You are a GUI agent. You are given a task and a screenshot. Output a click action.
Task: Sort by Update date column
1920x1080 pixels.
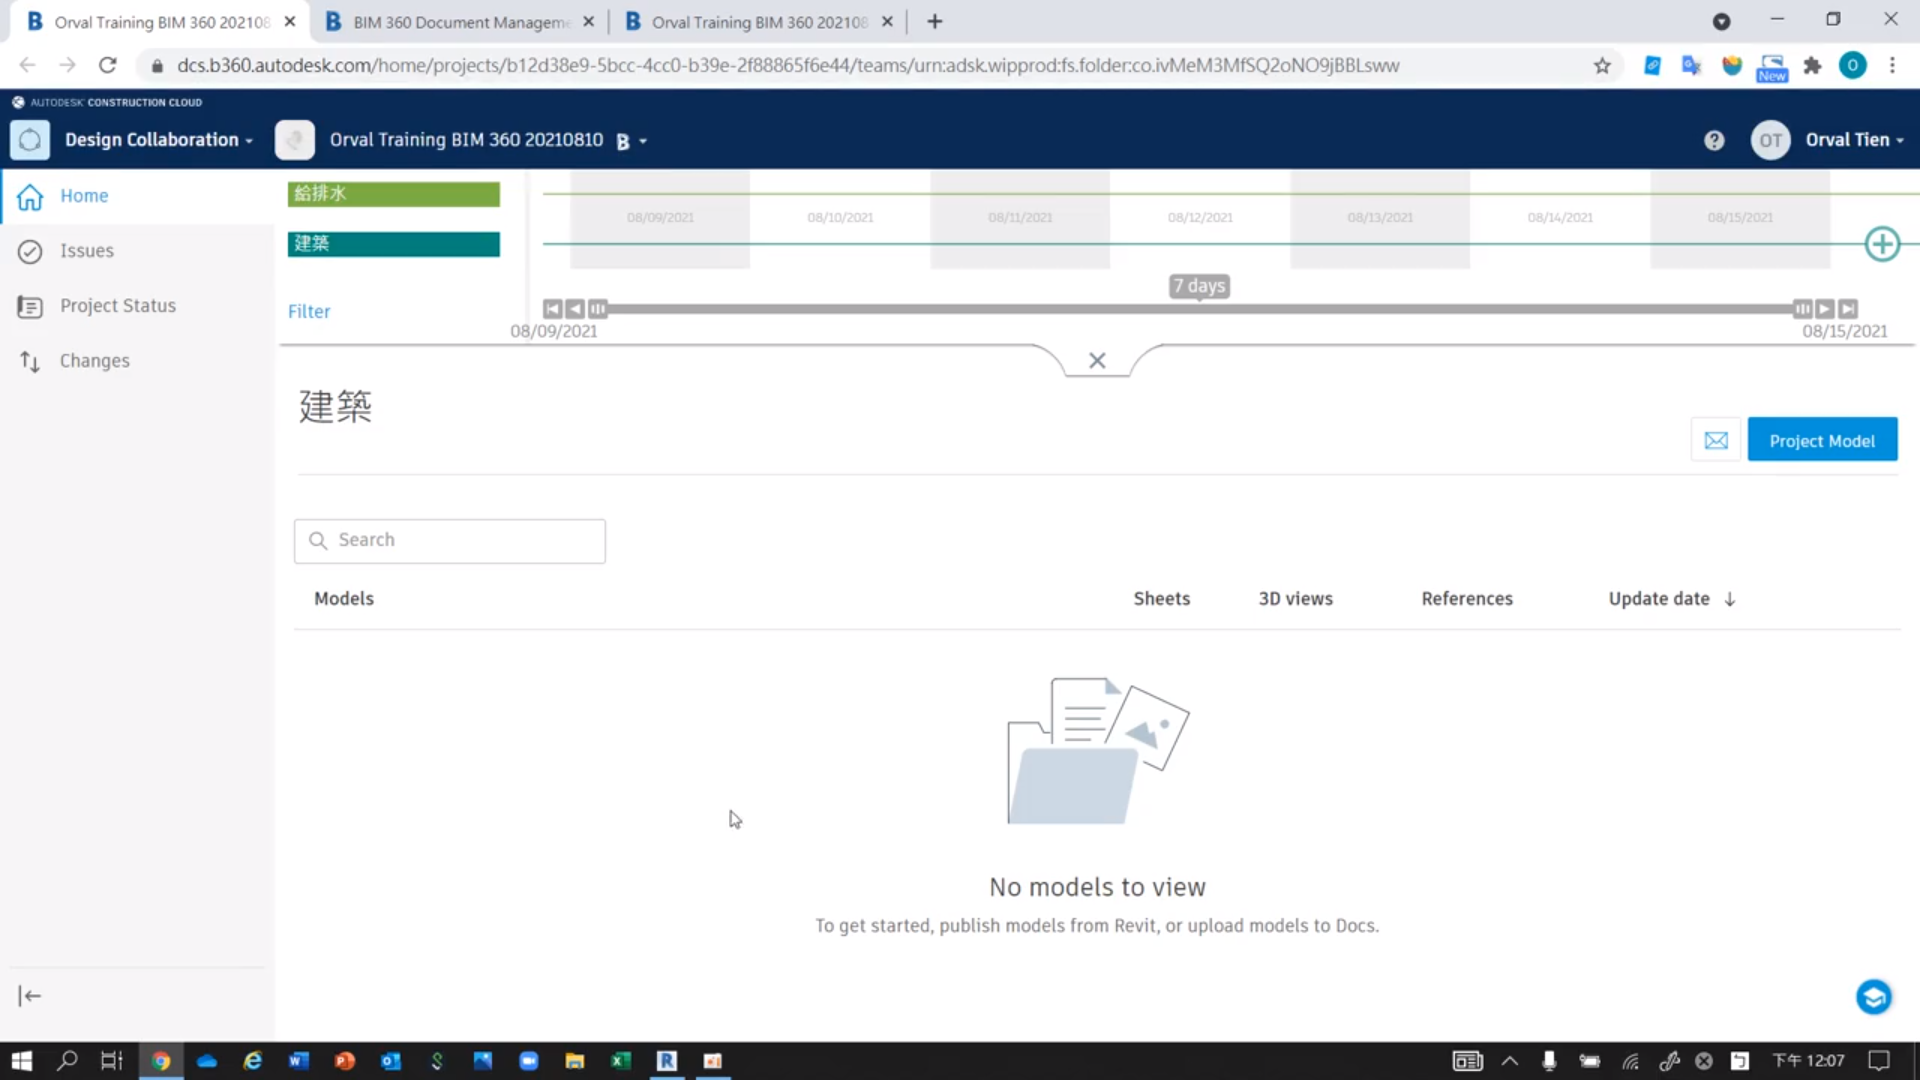point(1658,599)
